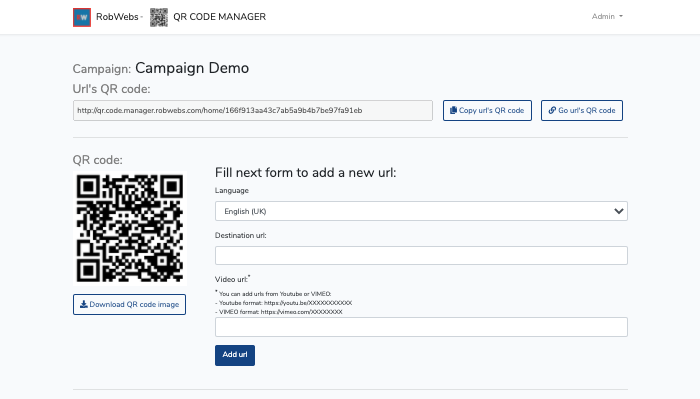Click the QR code icon in header
Screen dimensions: 700x399
[x=158, y=17]
